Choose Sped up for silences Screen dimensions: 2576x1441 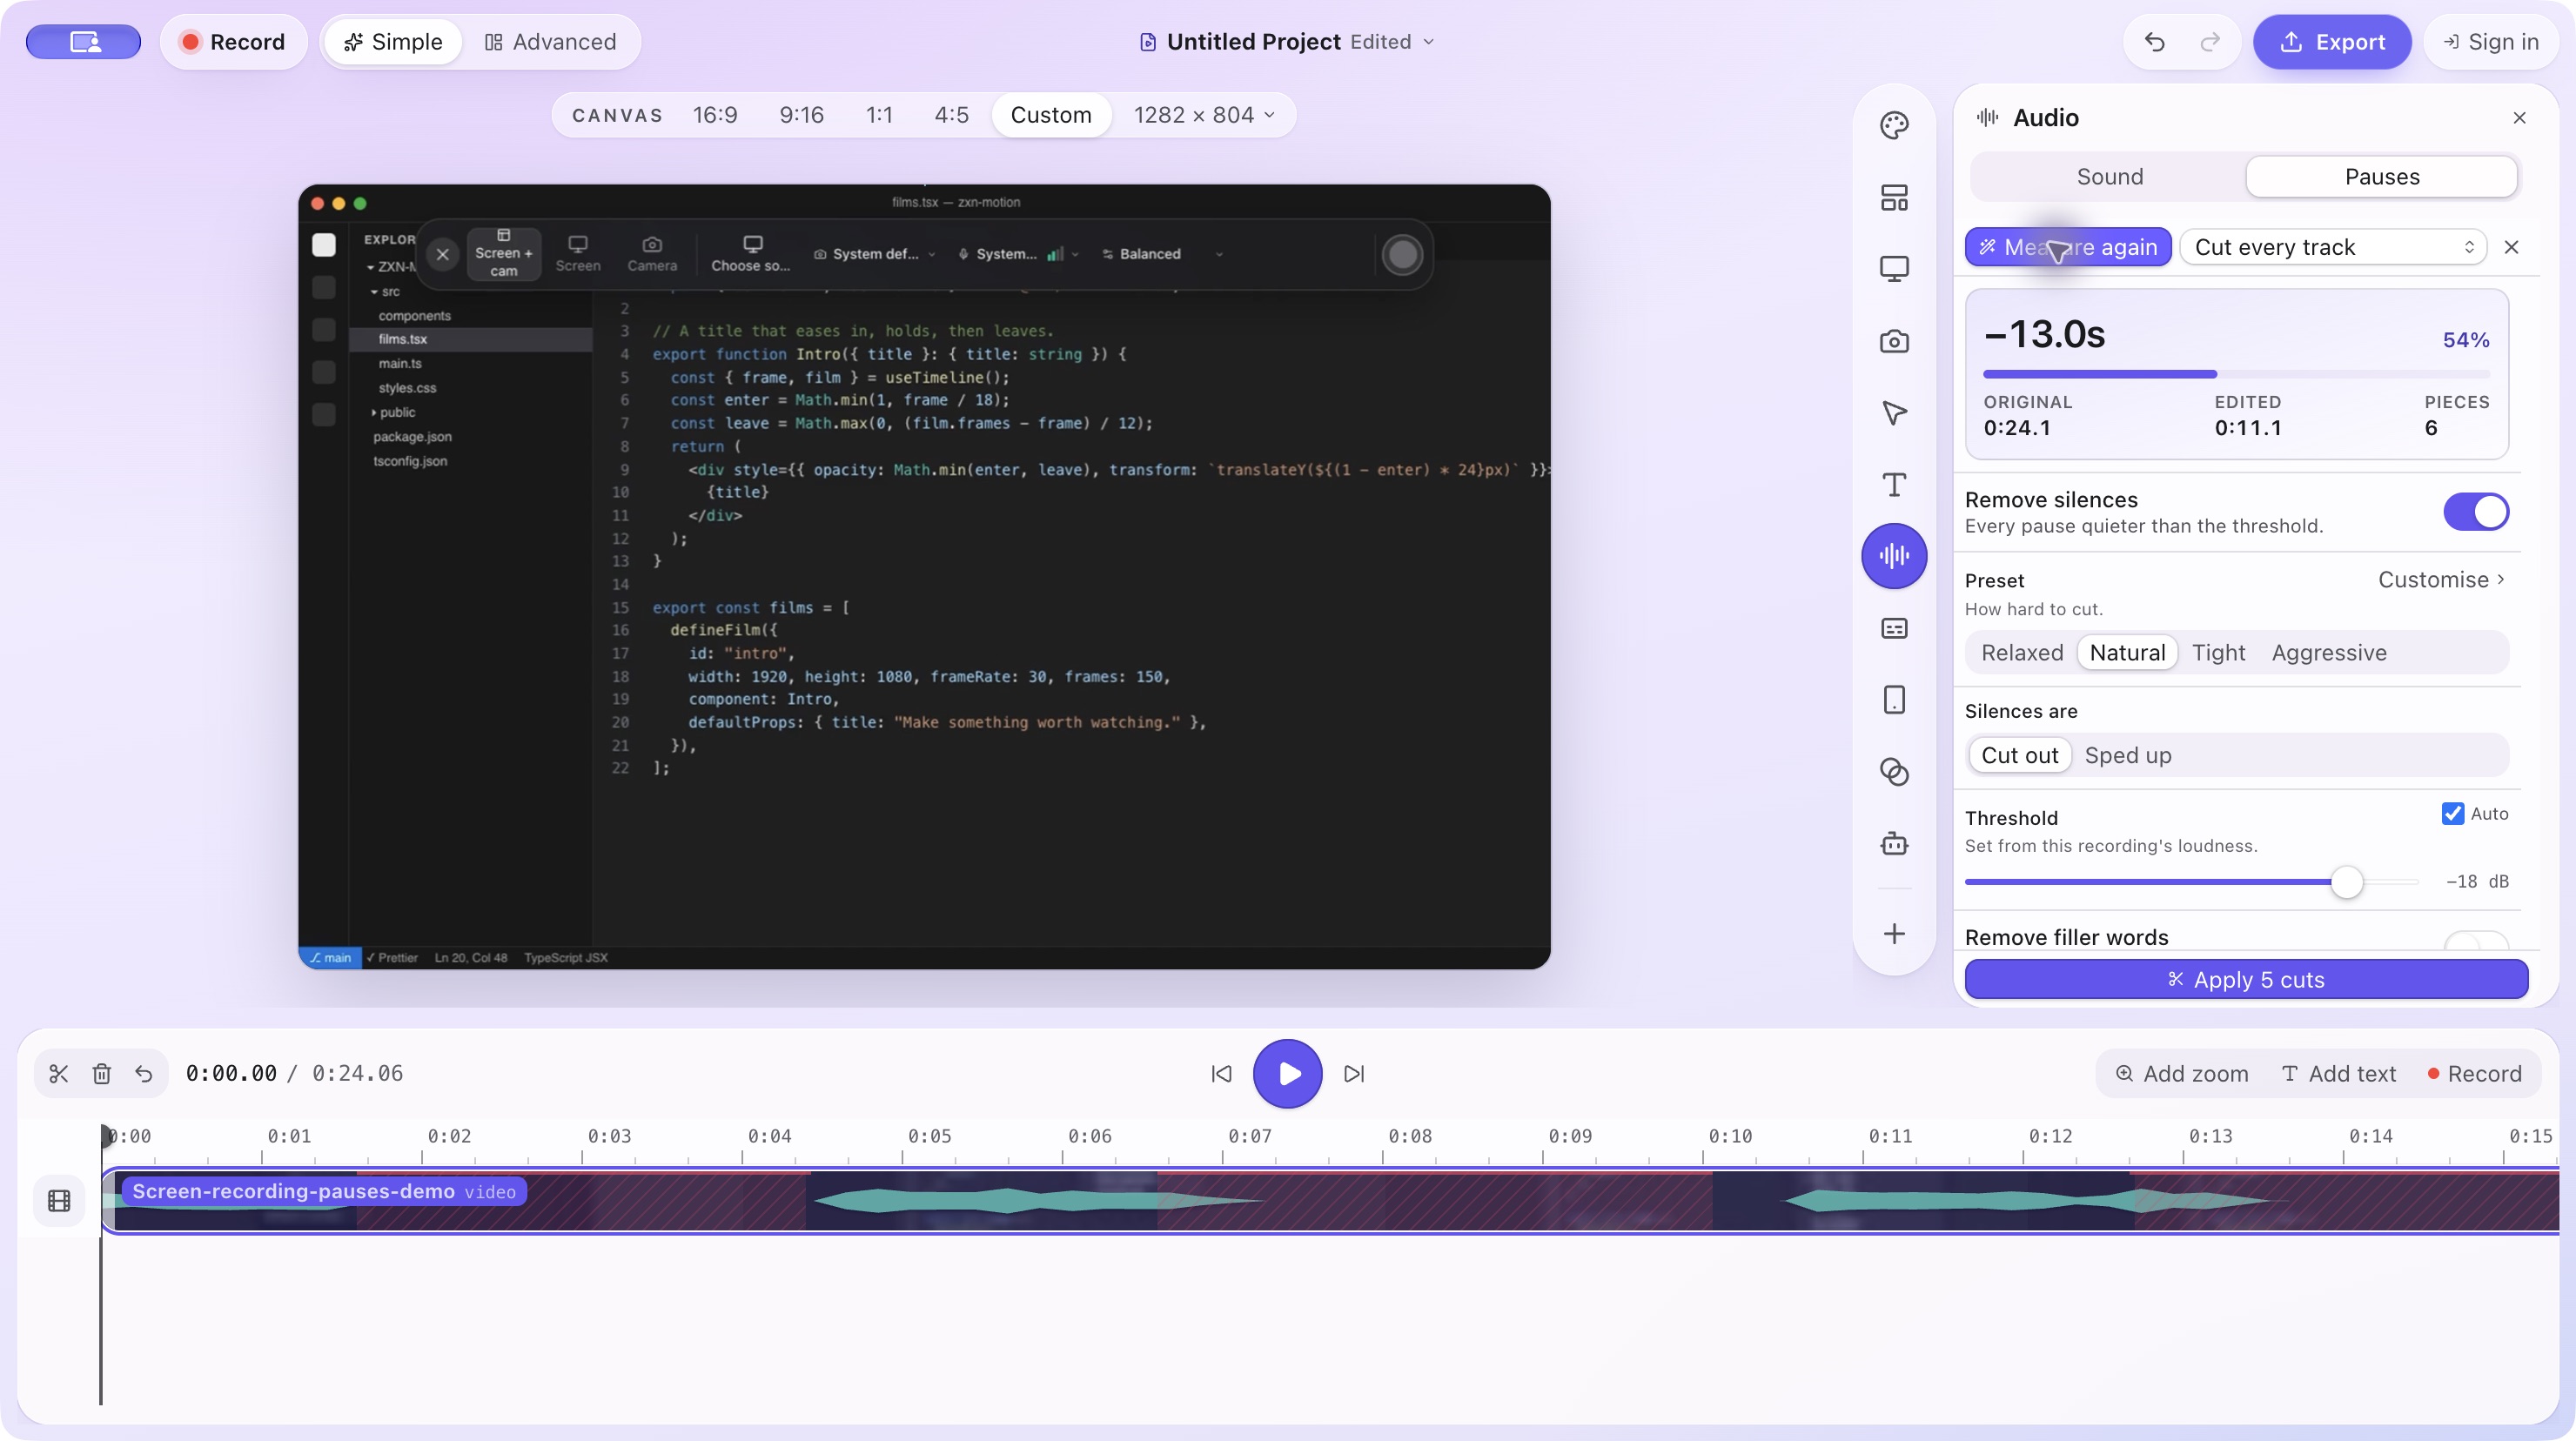pyautogui.click(x=2128, y=756)
